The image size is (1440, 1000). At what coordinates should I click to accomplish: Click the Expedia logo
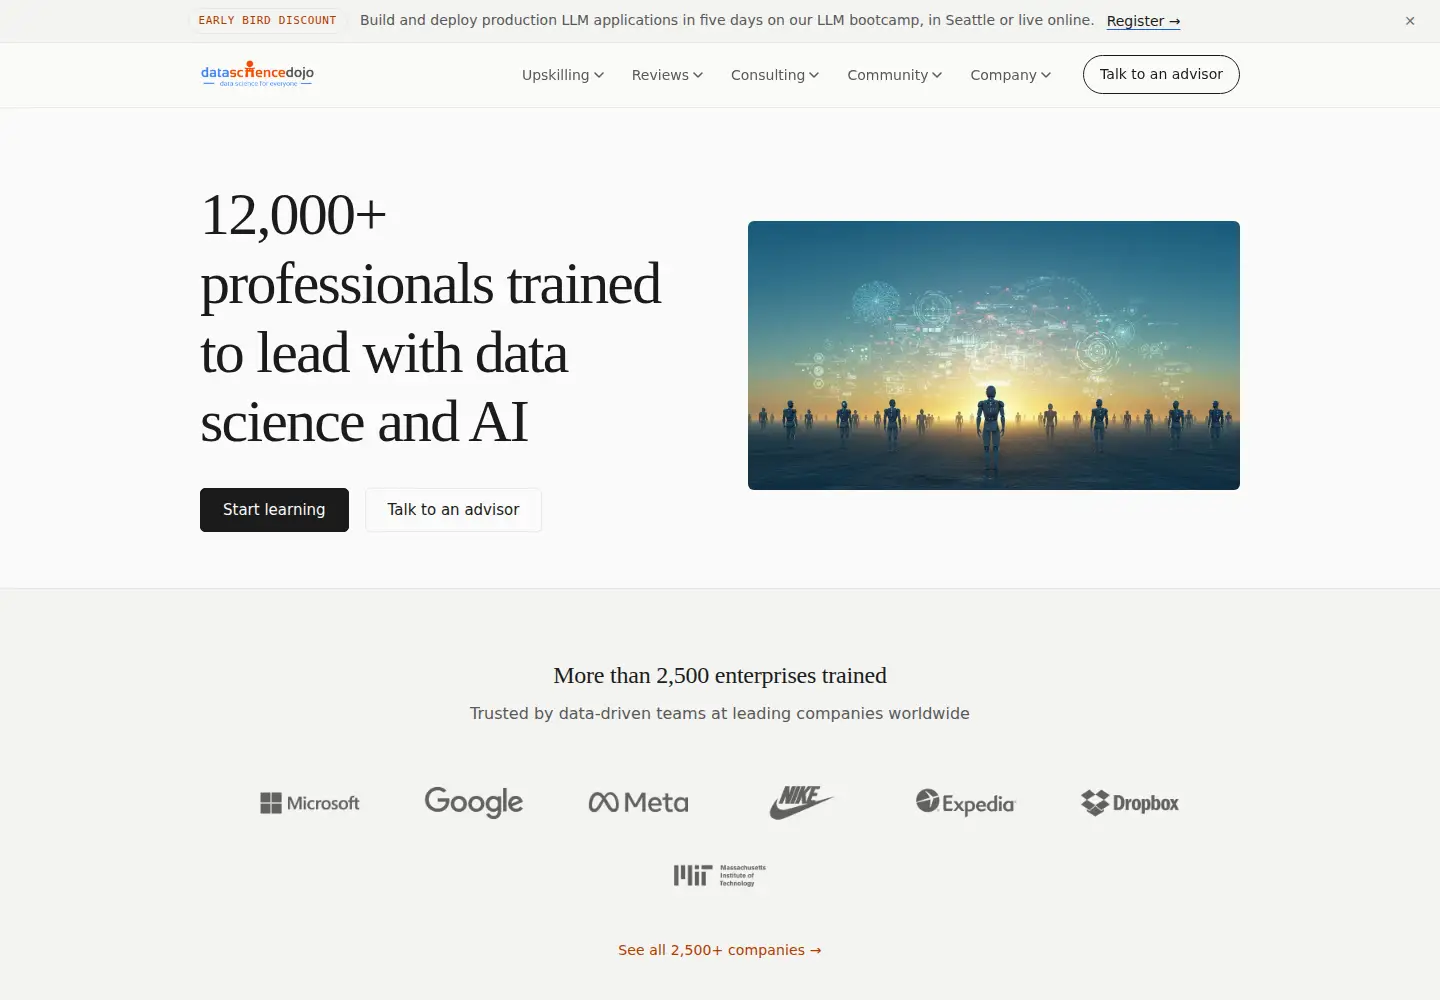965,802
